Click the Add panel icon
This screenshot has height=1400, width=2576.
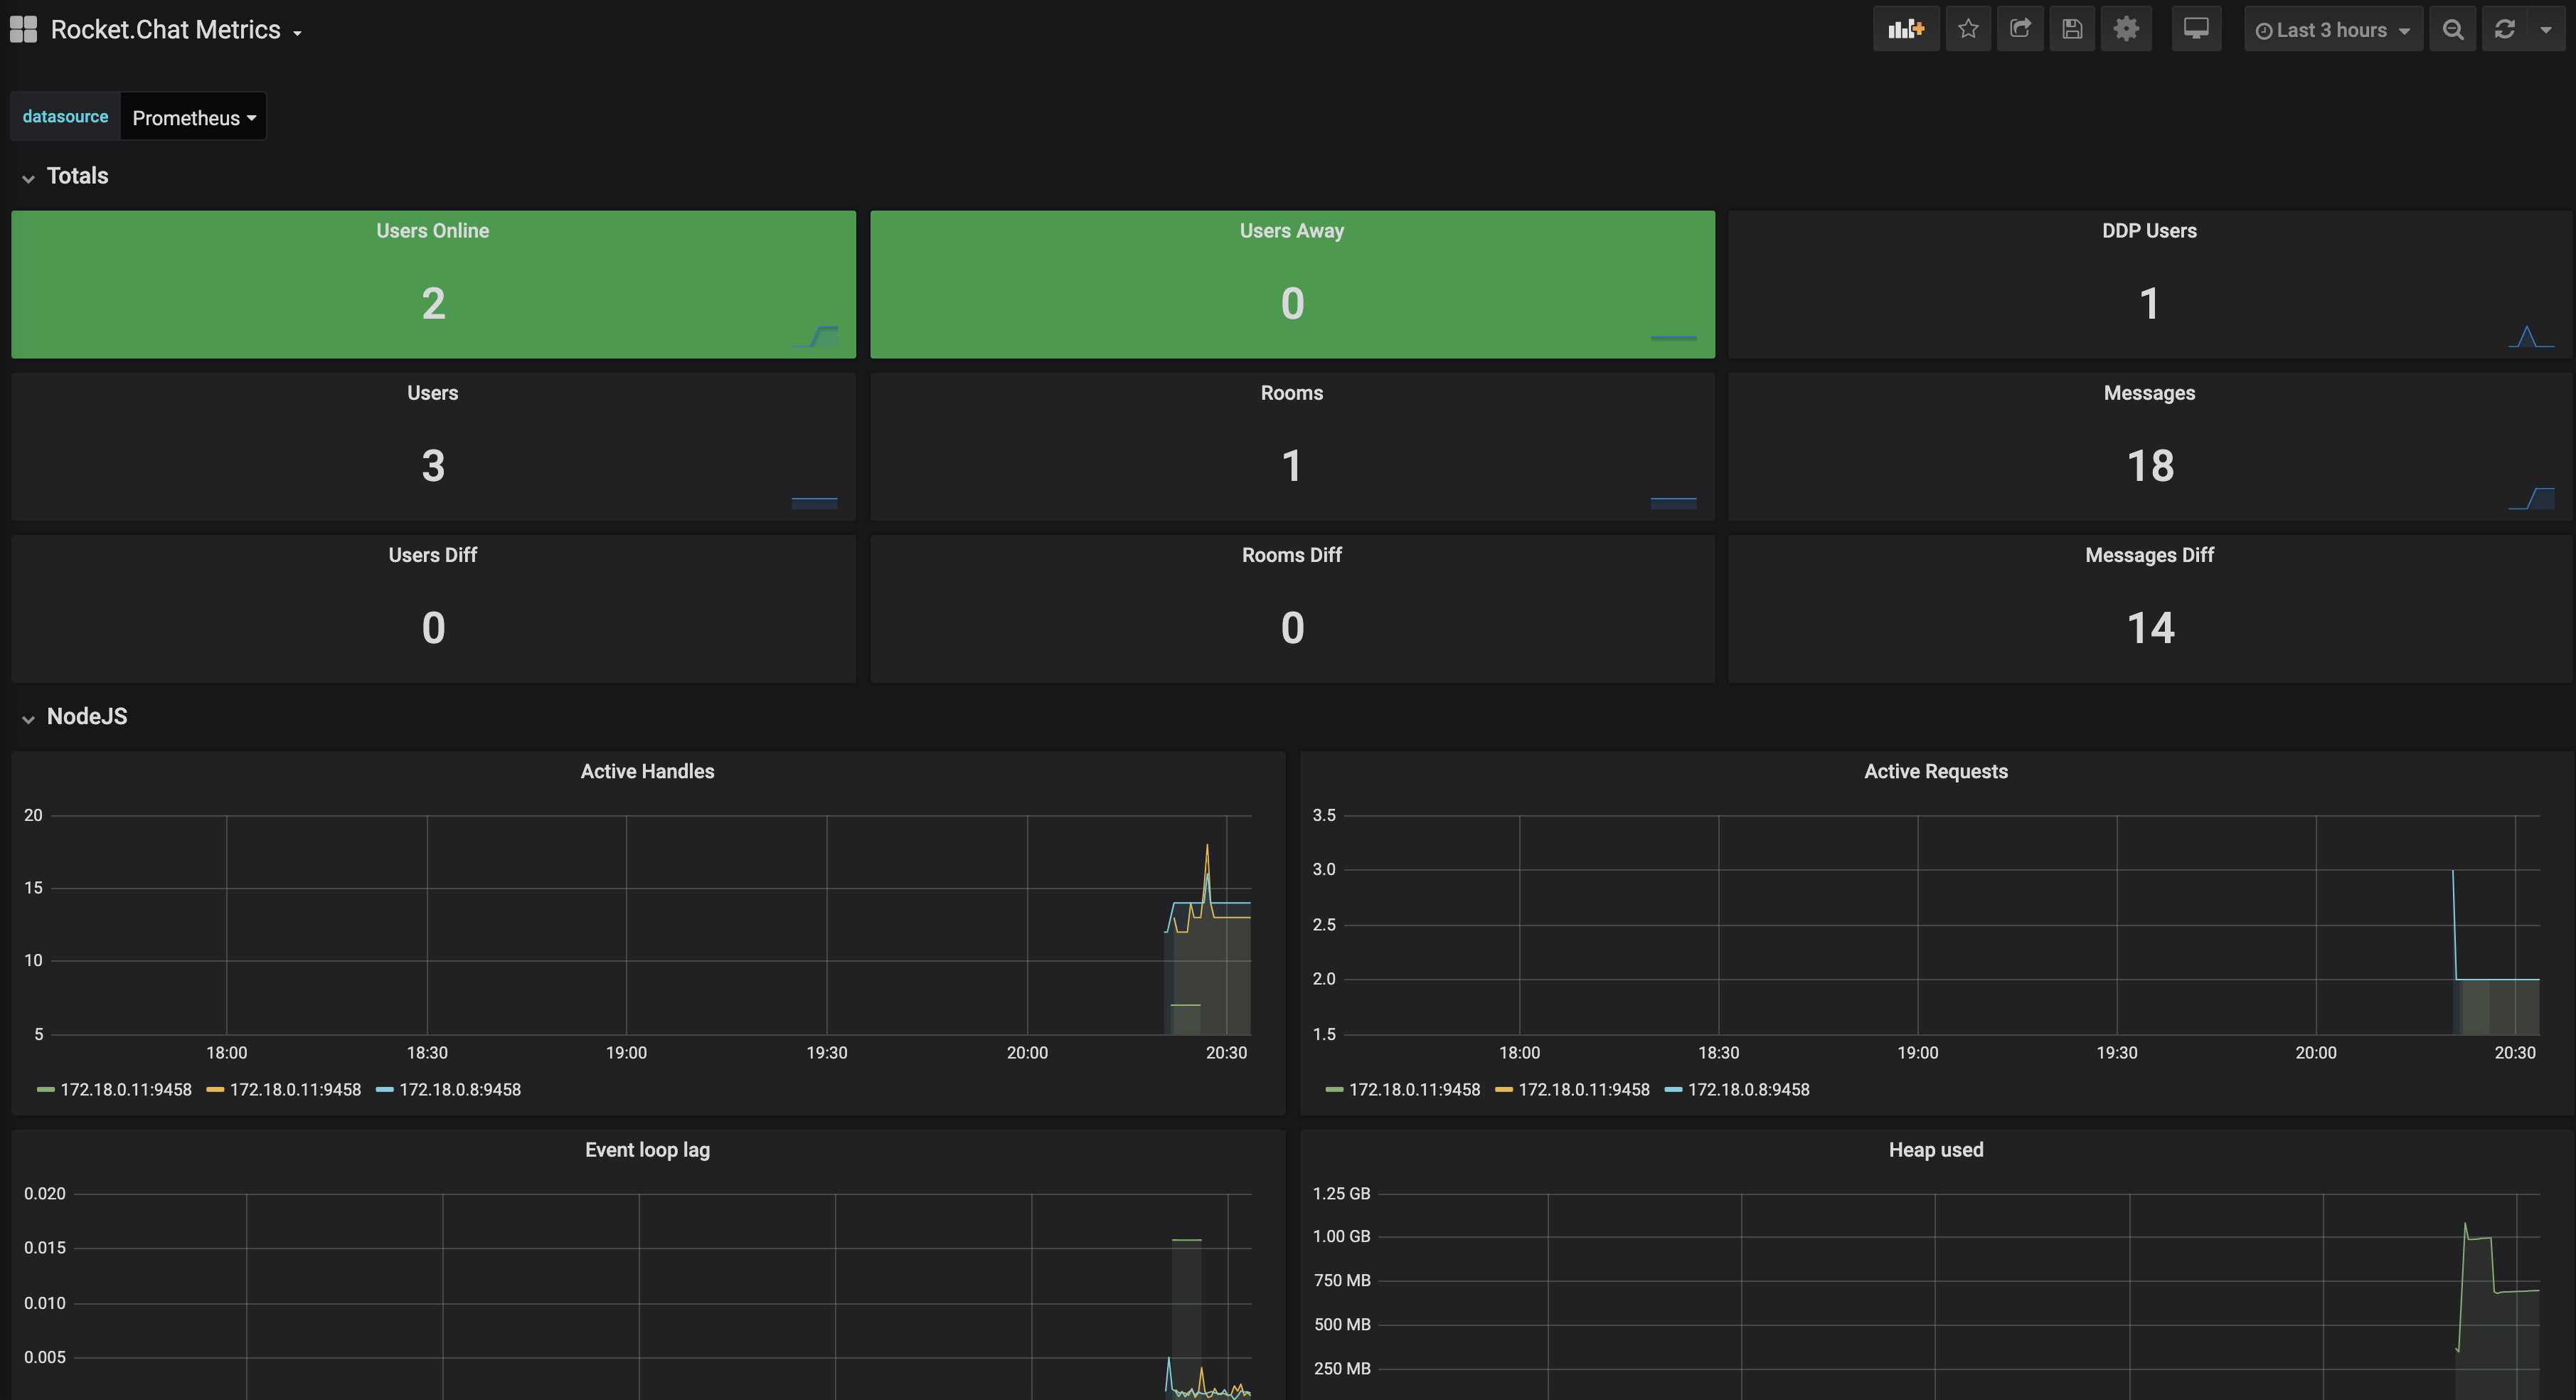click(x=1905, y=29)
